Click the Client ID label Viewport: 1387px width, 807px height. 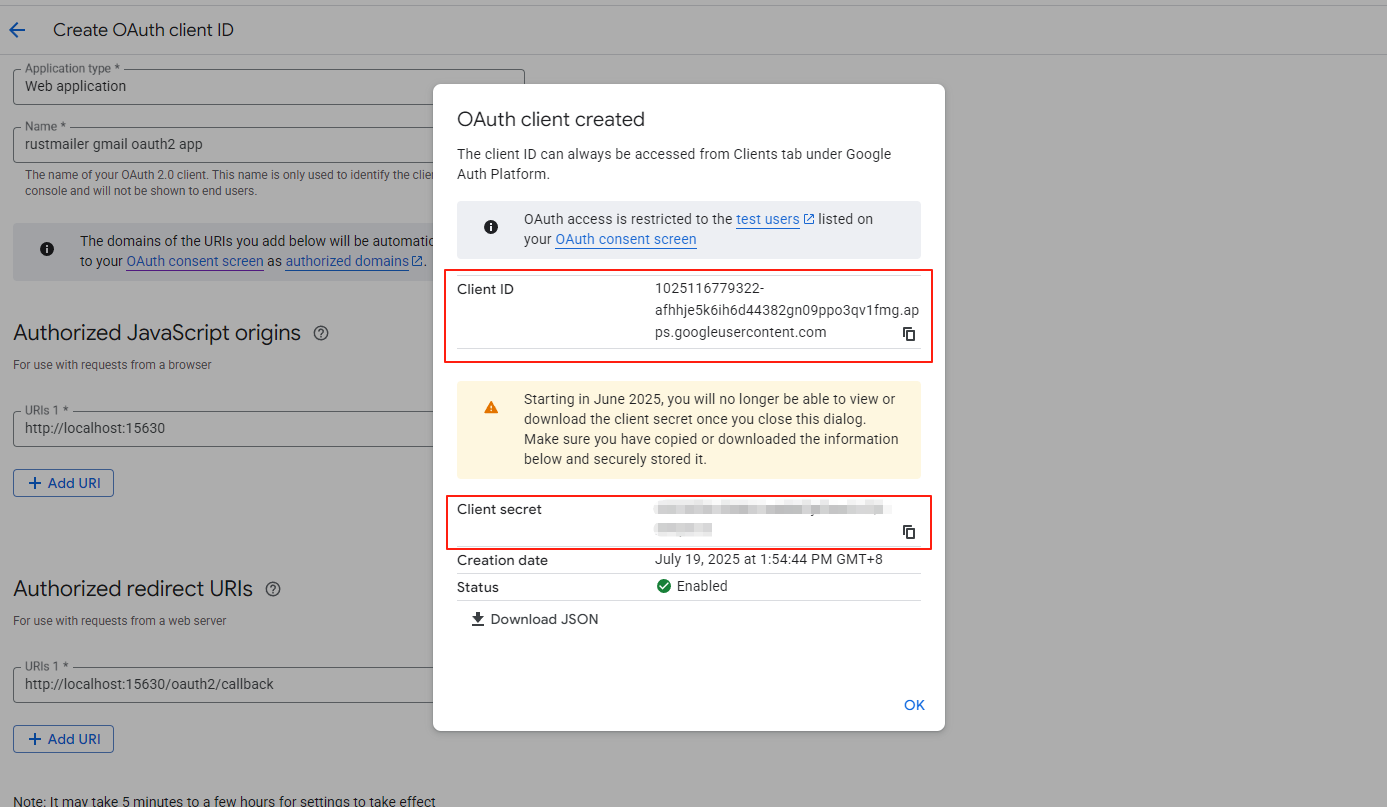pyautogui.click(x=485, y=289)
